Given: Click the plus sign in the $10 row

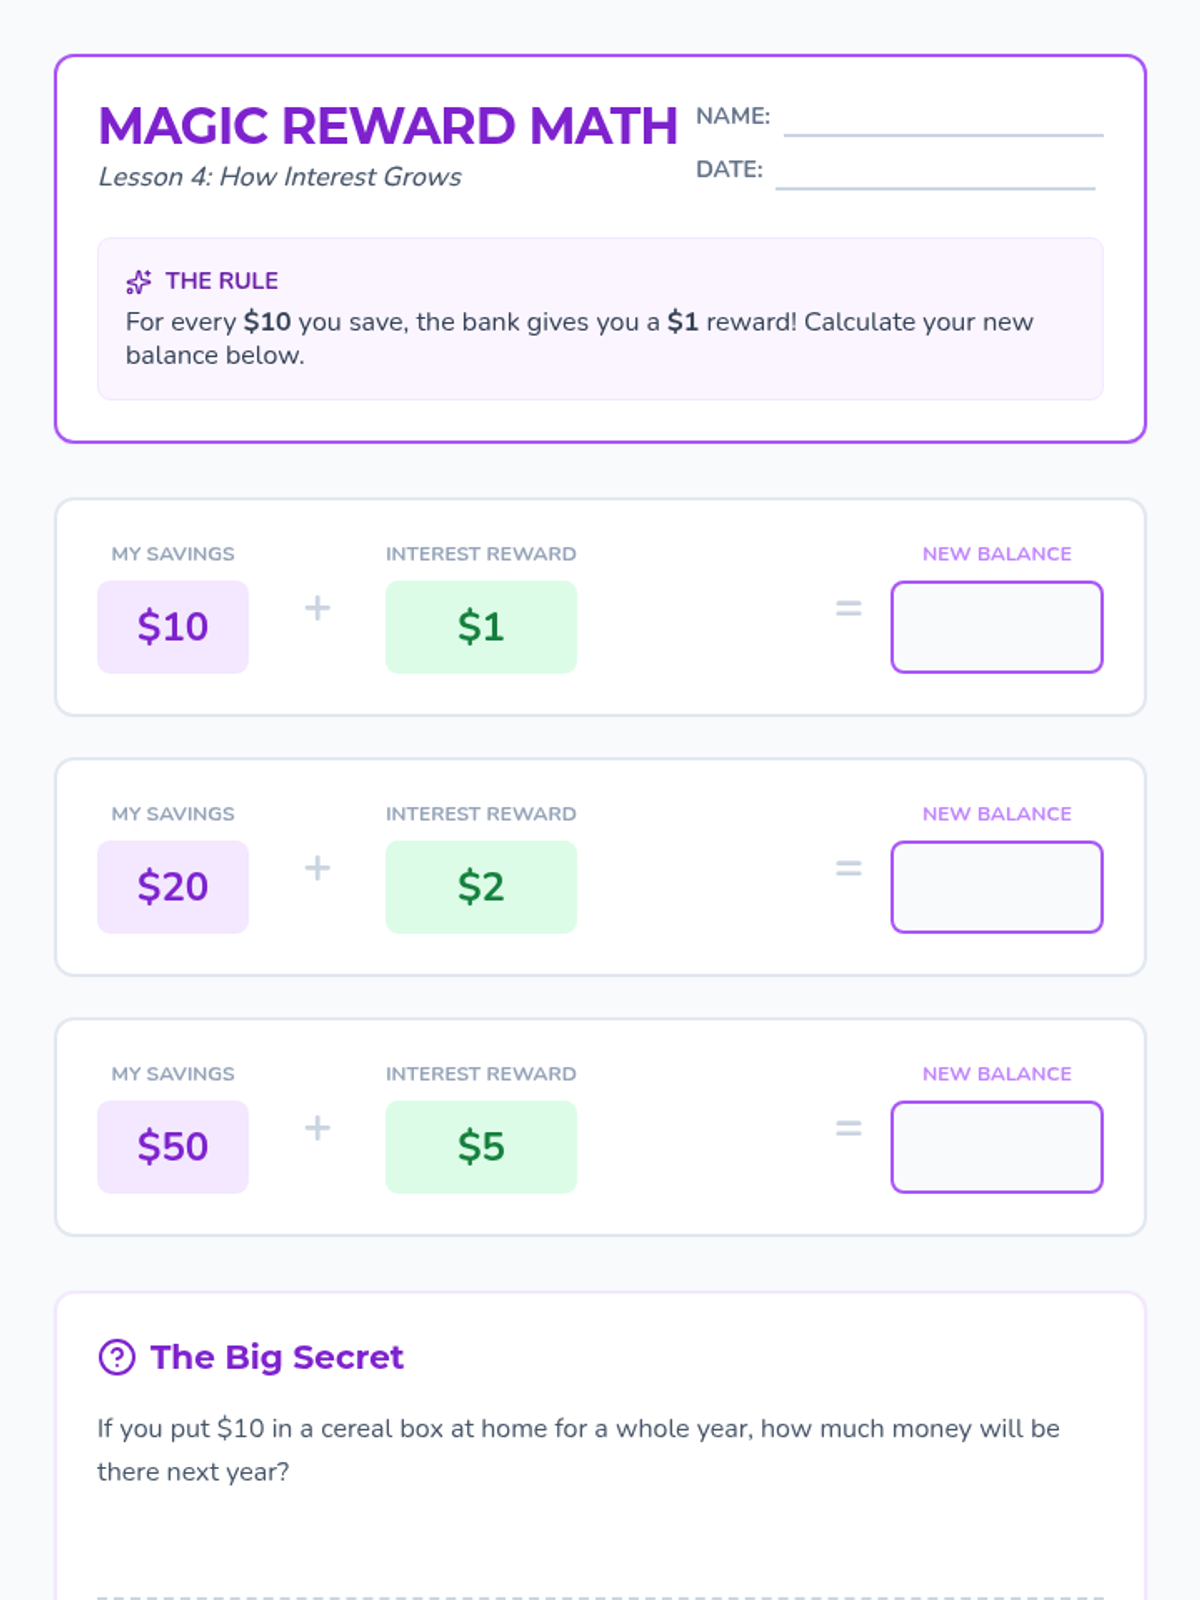Looking at the screenshot, I should coord(317,608).
